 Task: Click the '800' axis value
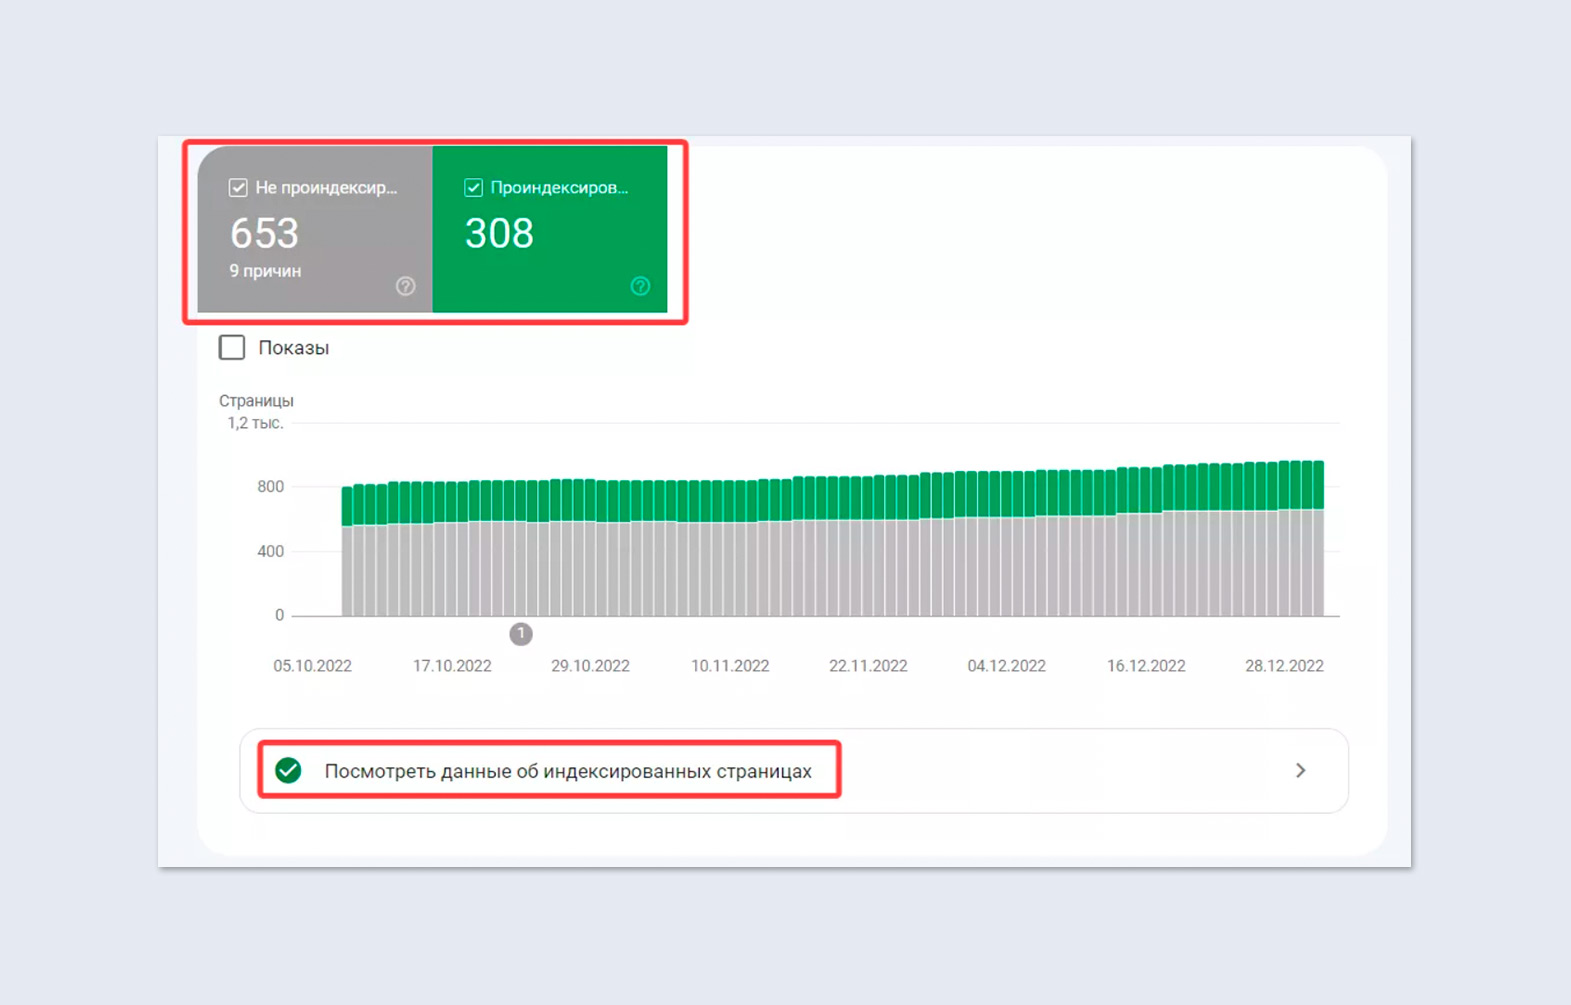pos(270,487)
